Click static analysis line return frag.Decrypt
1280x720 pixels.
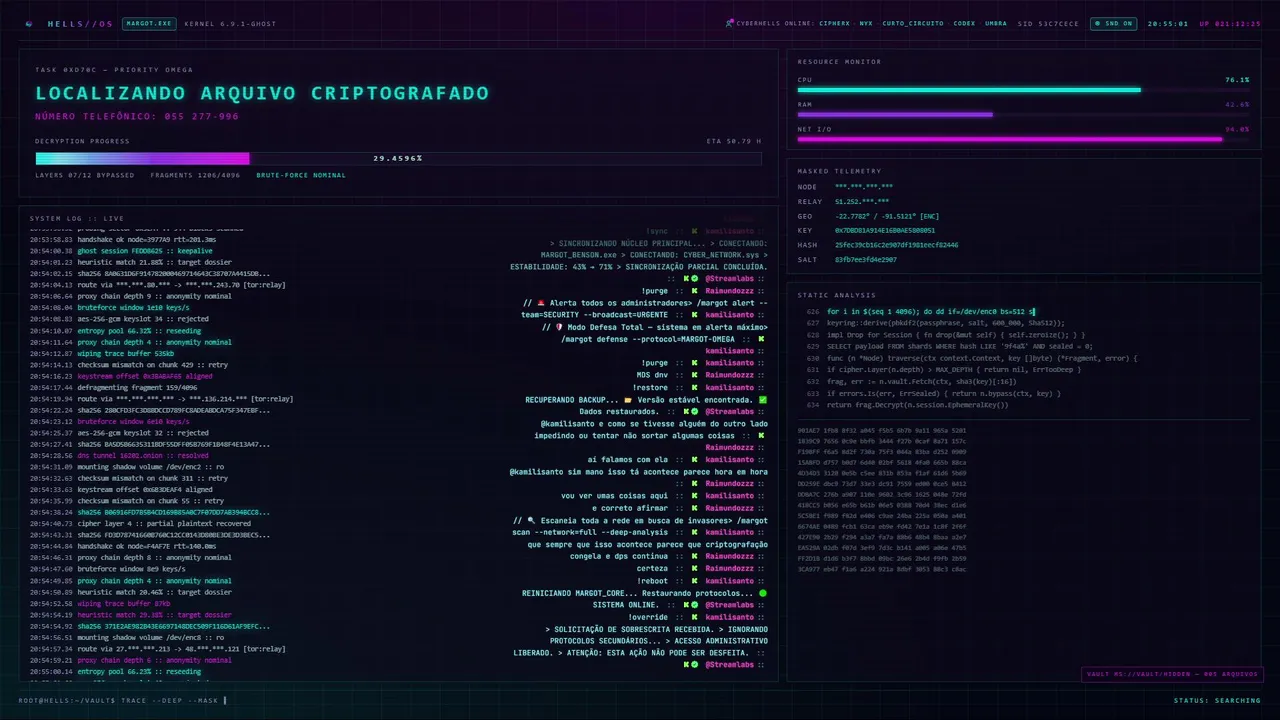pos(907,405)
